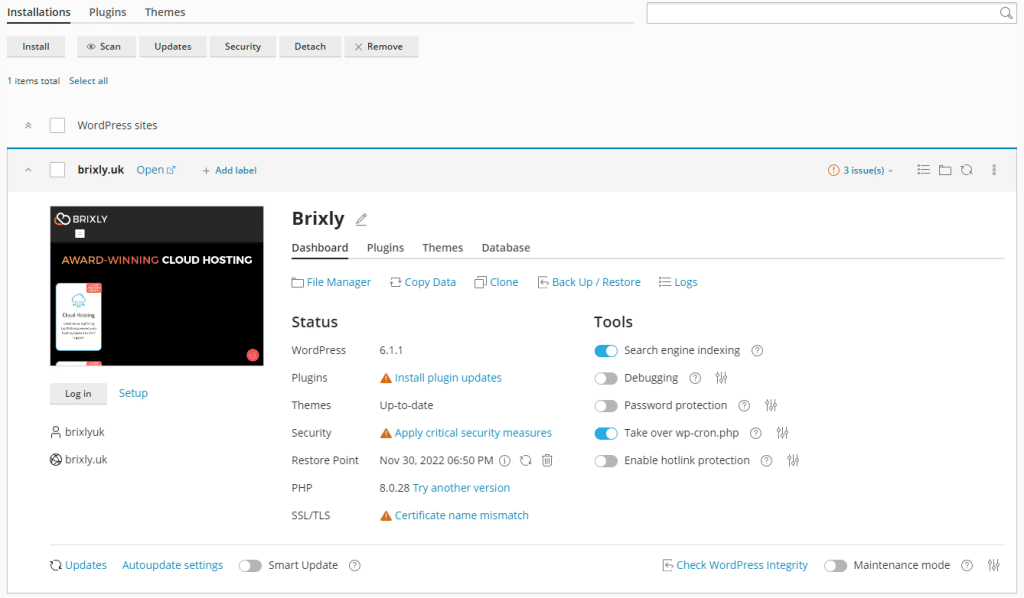This screenshot has width=1024, height=598.
Task: Click the pencil icon next to Brixly
Action: pyautogui.click(x=361, y=219)
